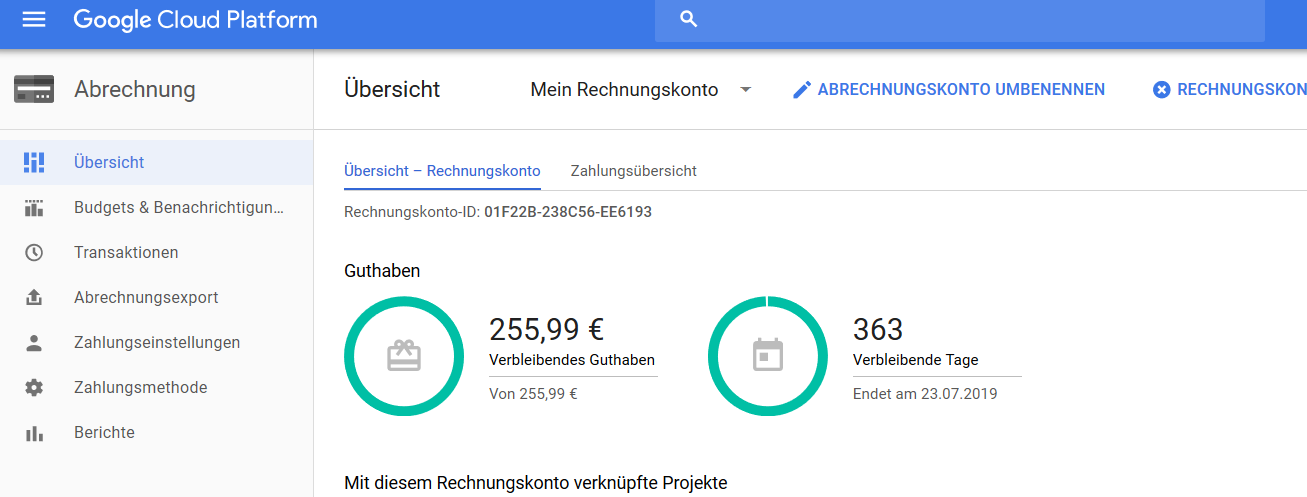The image size is (1307, 497).
Task: Click the Übersicht dashboard icon in sidebar
Action: (34, 162)
